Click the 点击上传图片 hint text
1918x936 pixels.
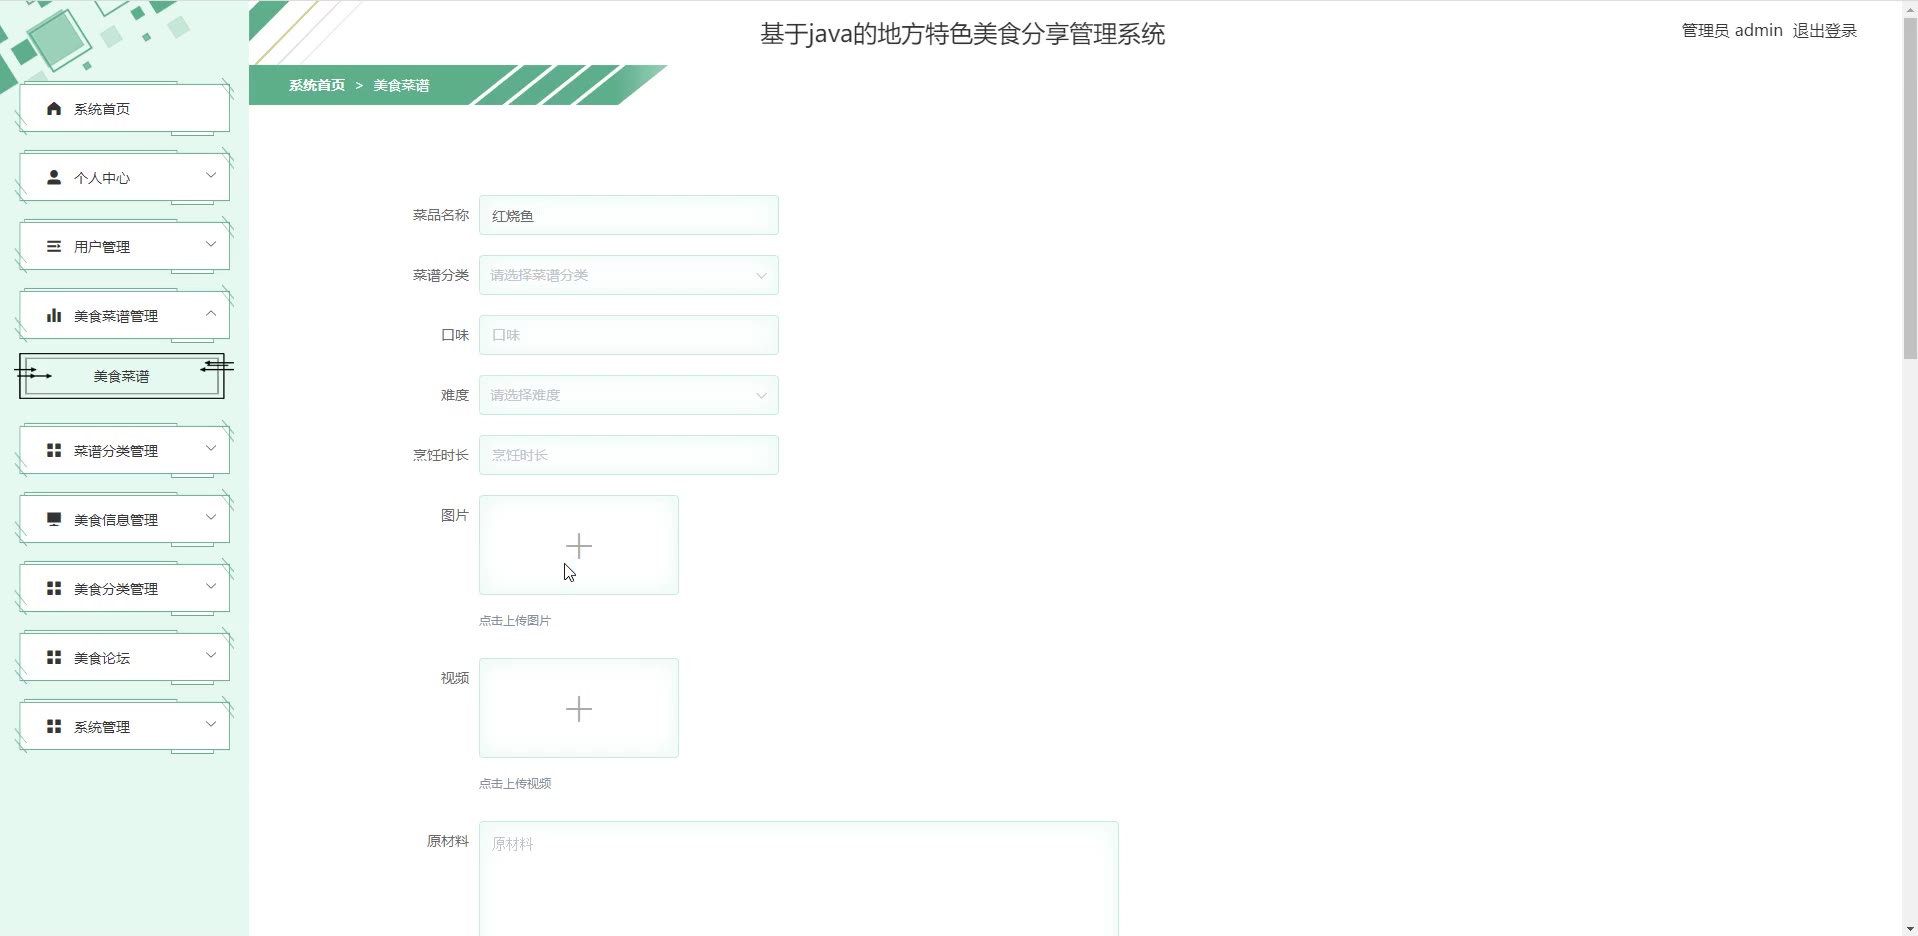click(x=515, y=620)
